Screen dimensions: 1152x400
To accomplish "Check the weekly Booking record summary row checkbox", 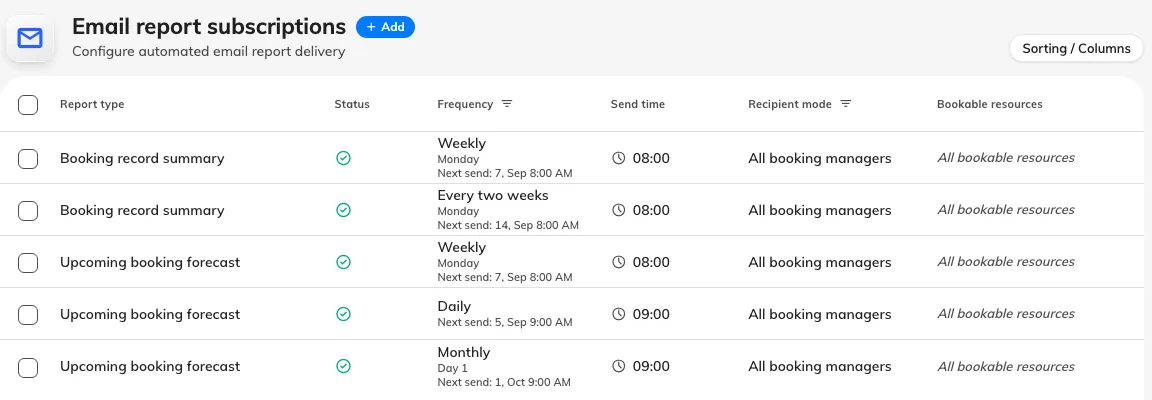I will click(28, 158).
